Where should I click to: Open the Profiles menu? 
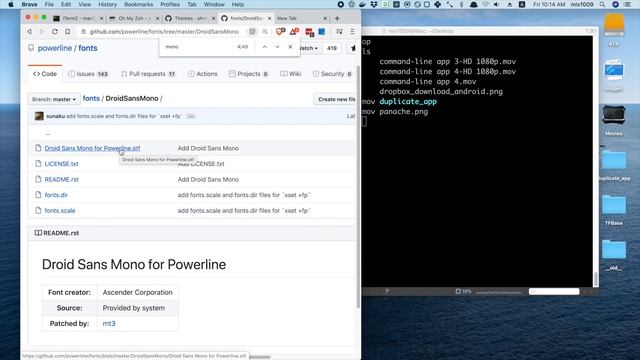click(170, 4)
